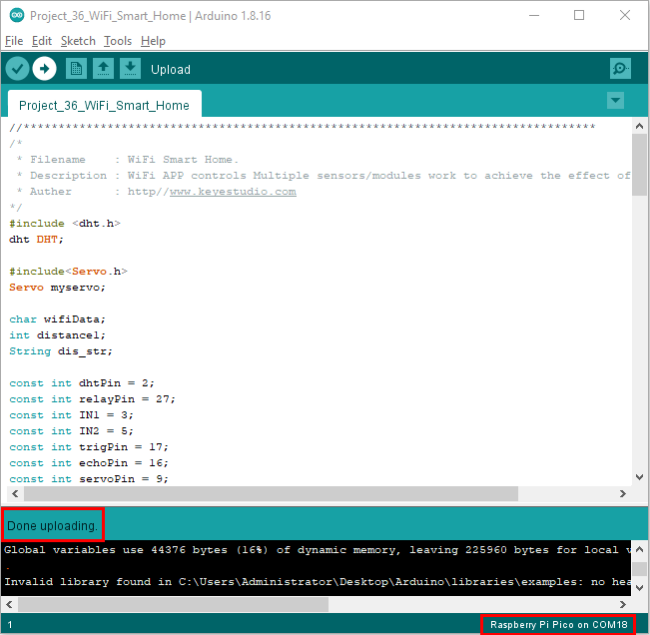Open a sketch with the Open icon
Image resolution: width=650 pixels, height=635 pixels.
[103, 68]
